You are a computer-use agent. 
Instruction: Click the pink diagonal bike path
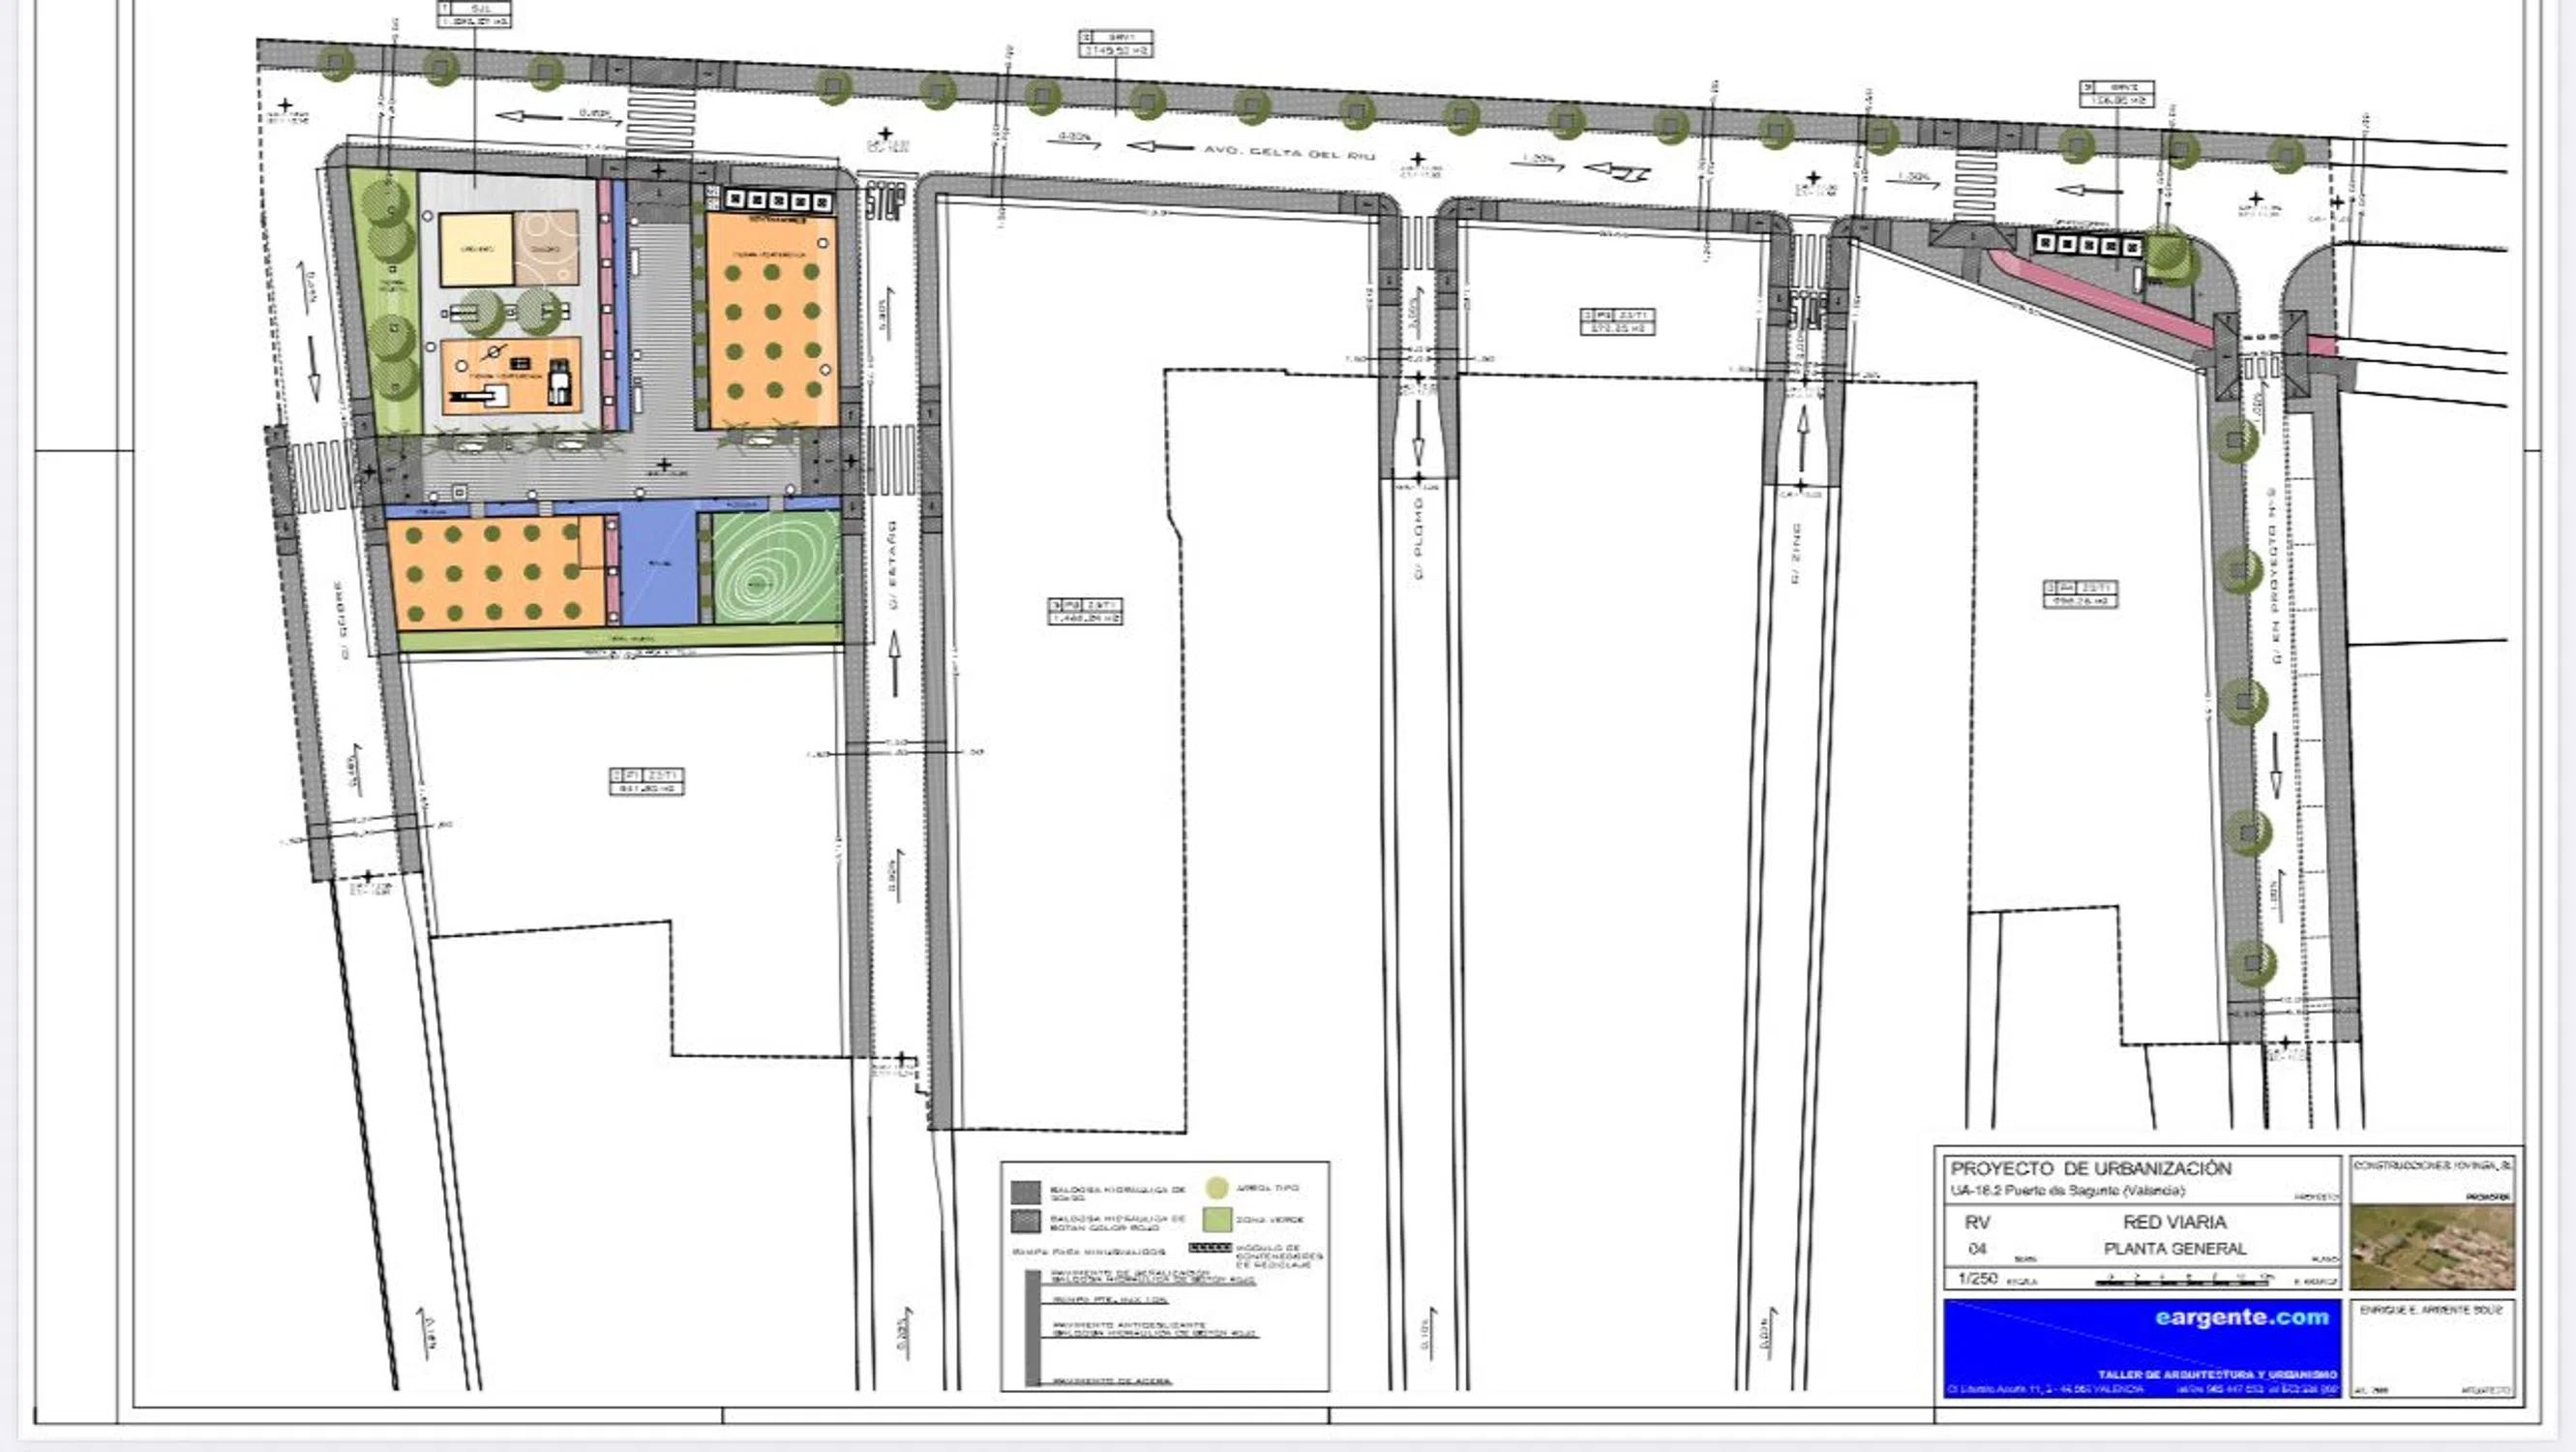[x=2100, y=296]
